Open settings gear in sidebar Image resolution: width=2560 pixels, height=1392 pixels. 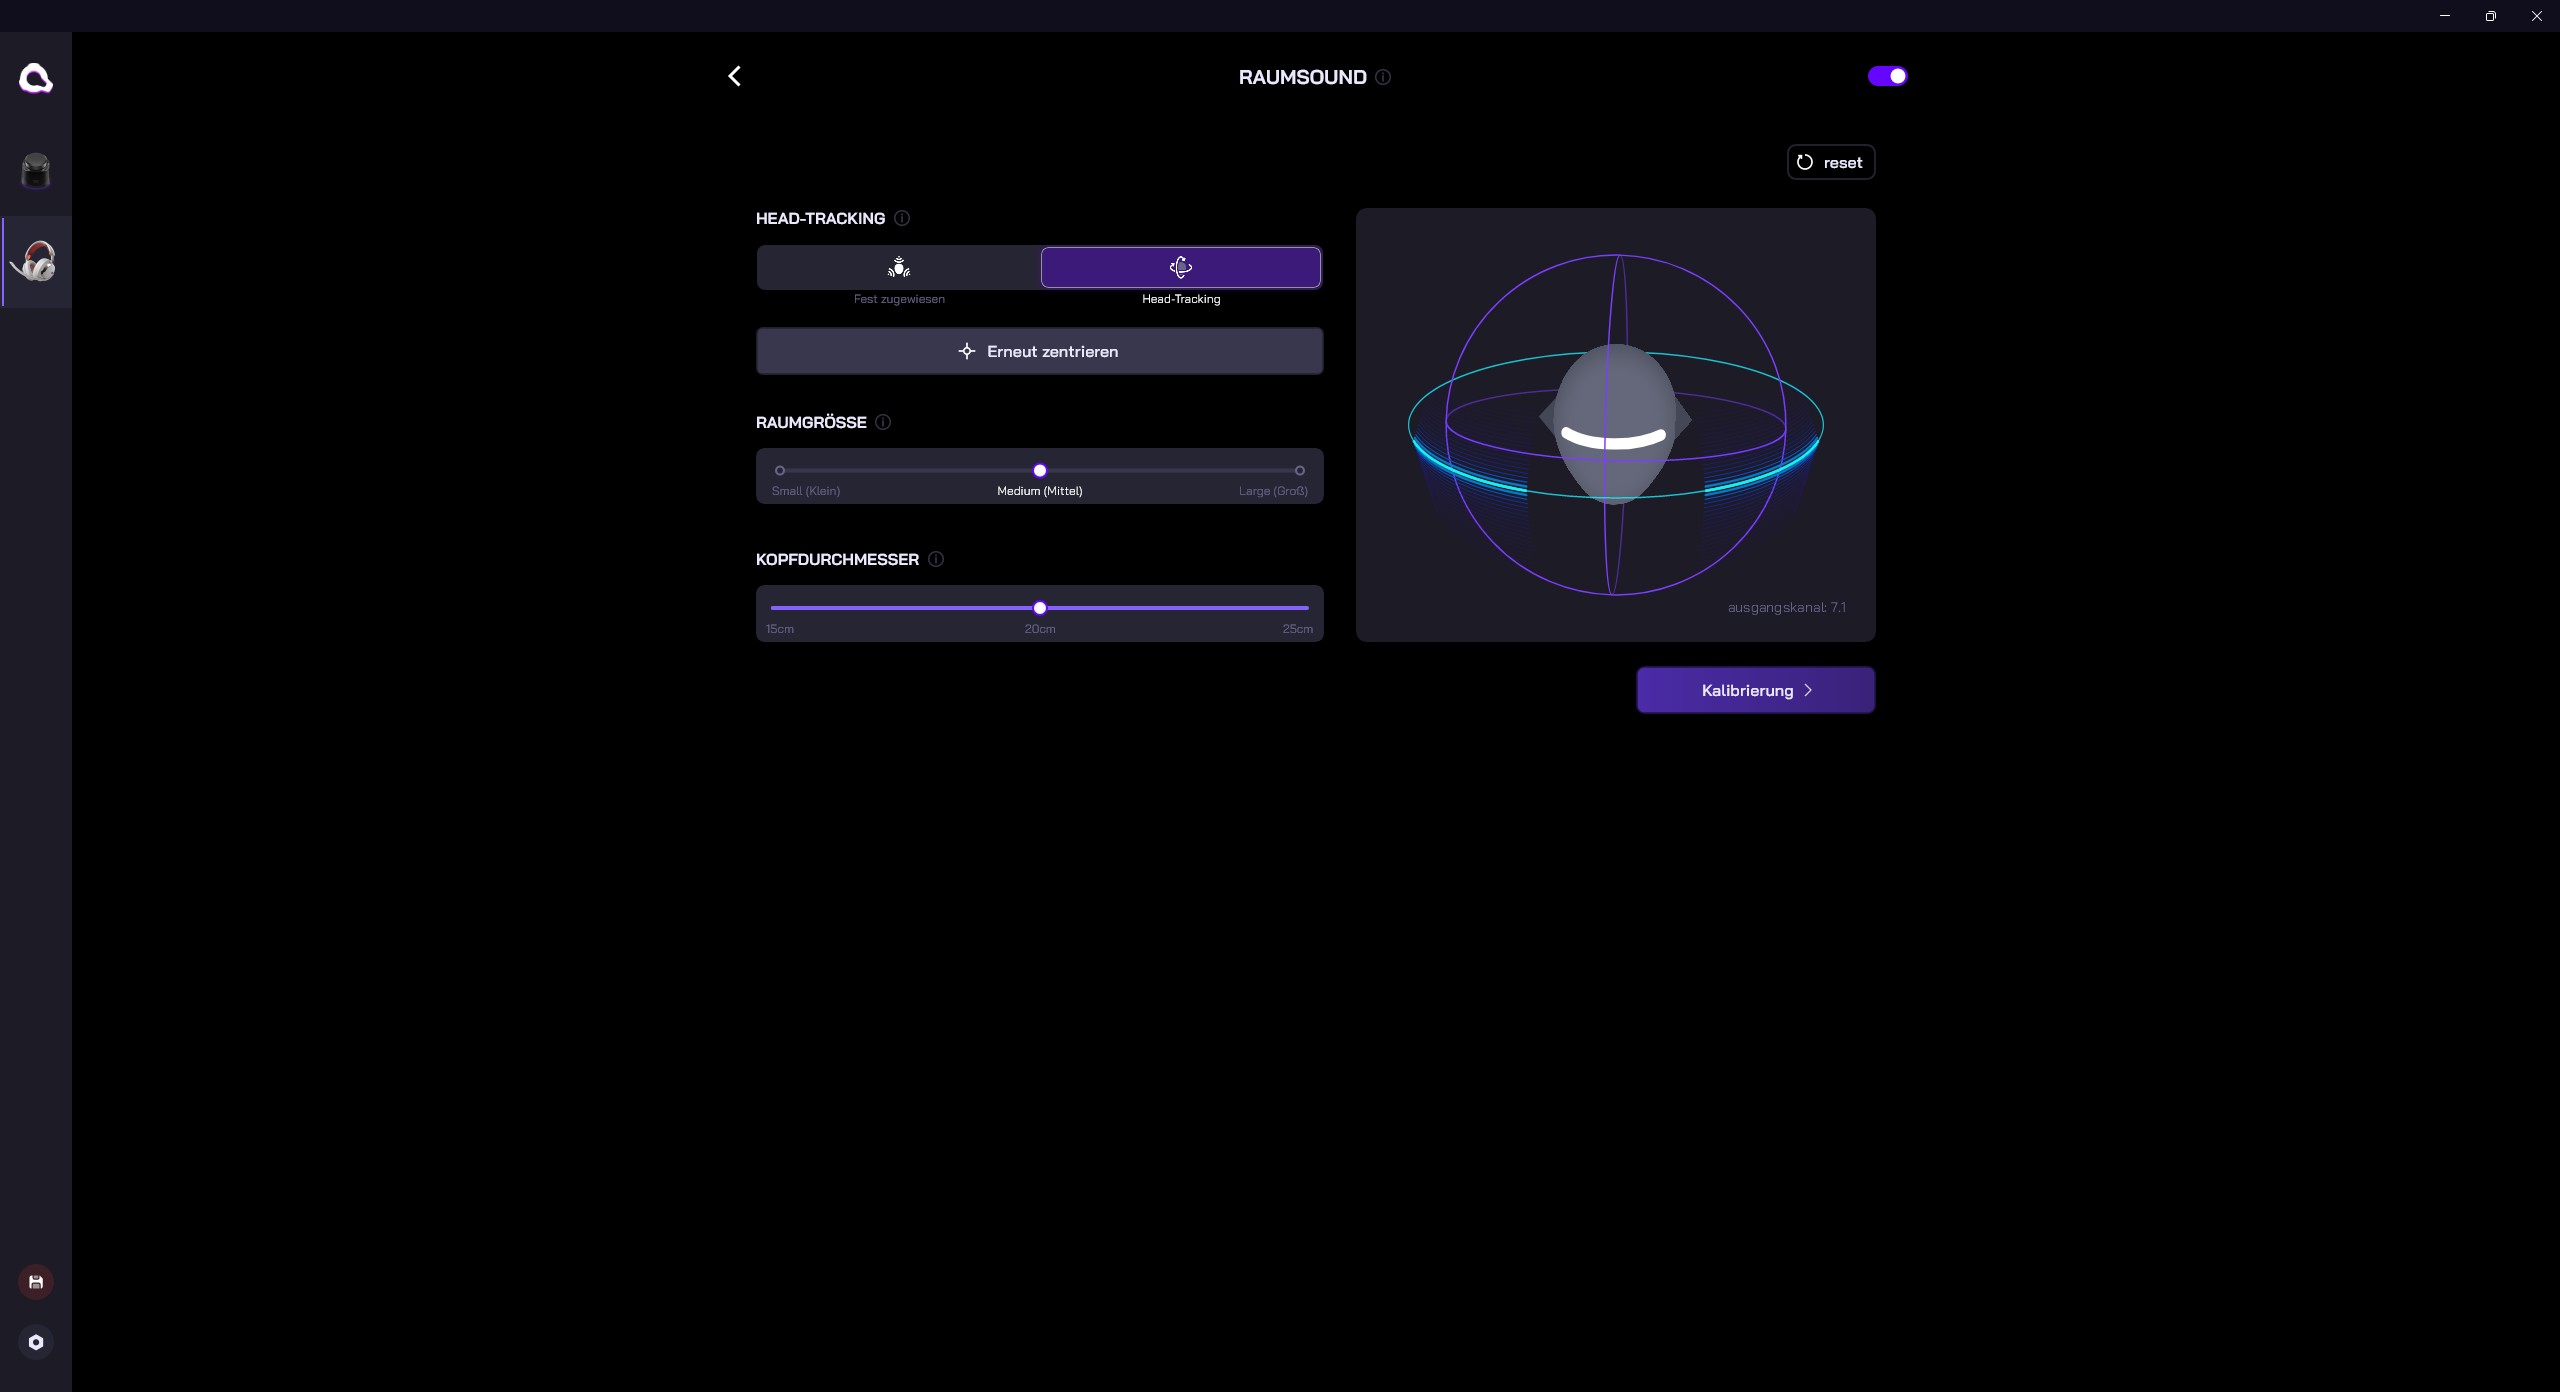[36, 1342]
